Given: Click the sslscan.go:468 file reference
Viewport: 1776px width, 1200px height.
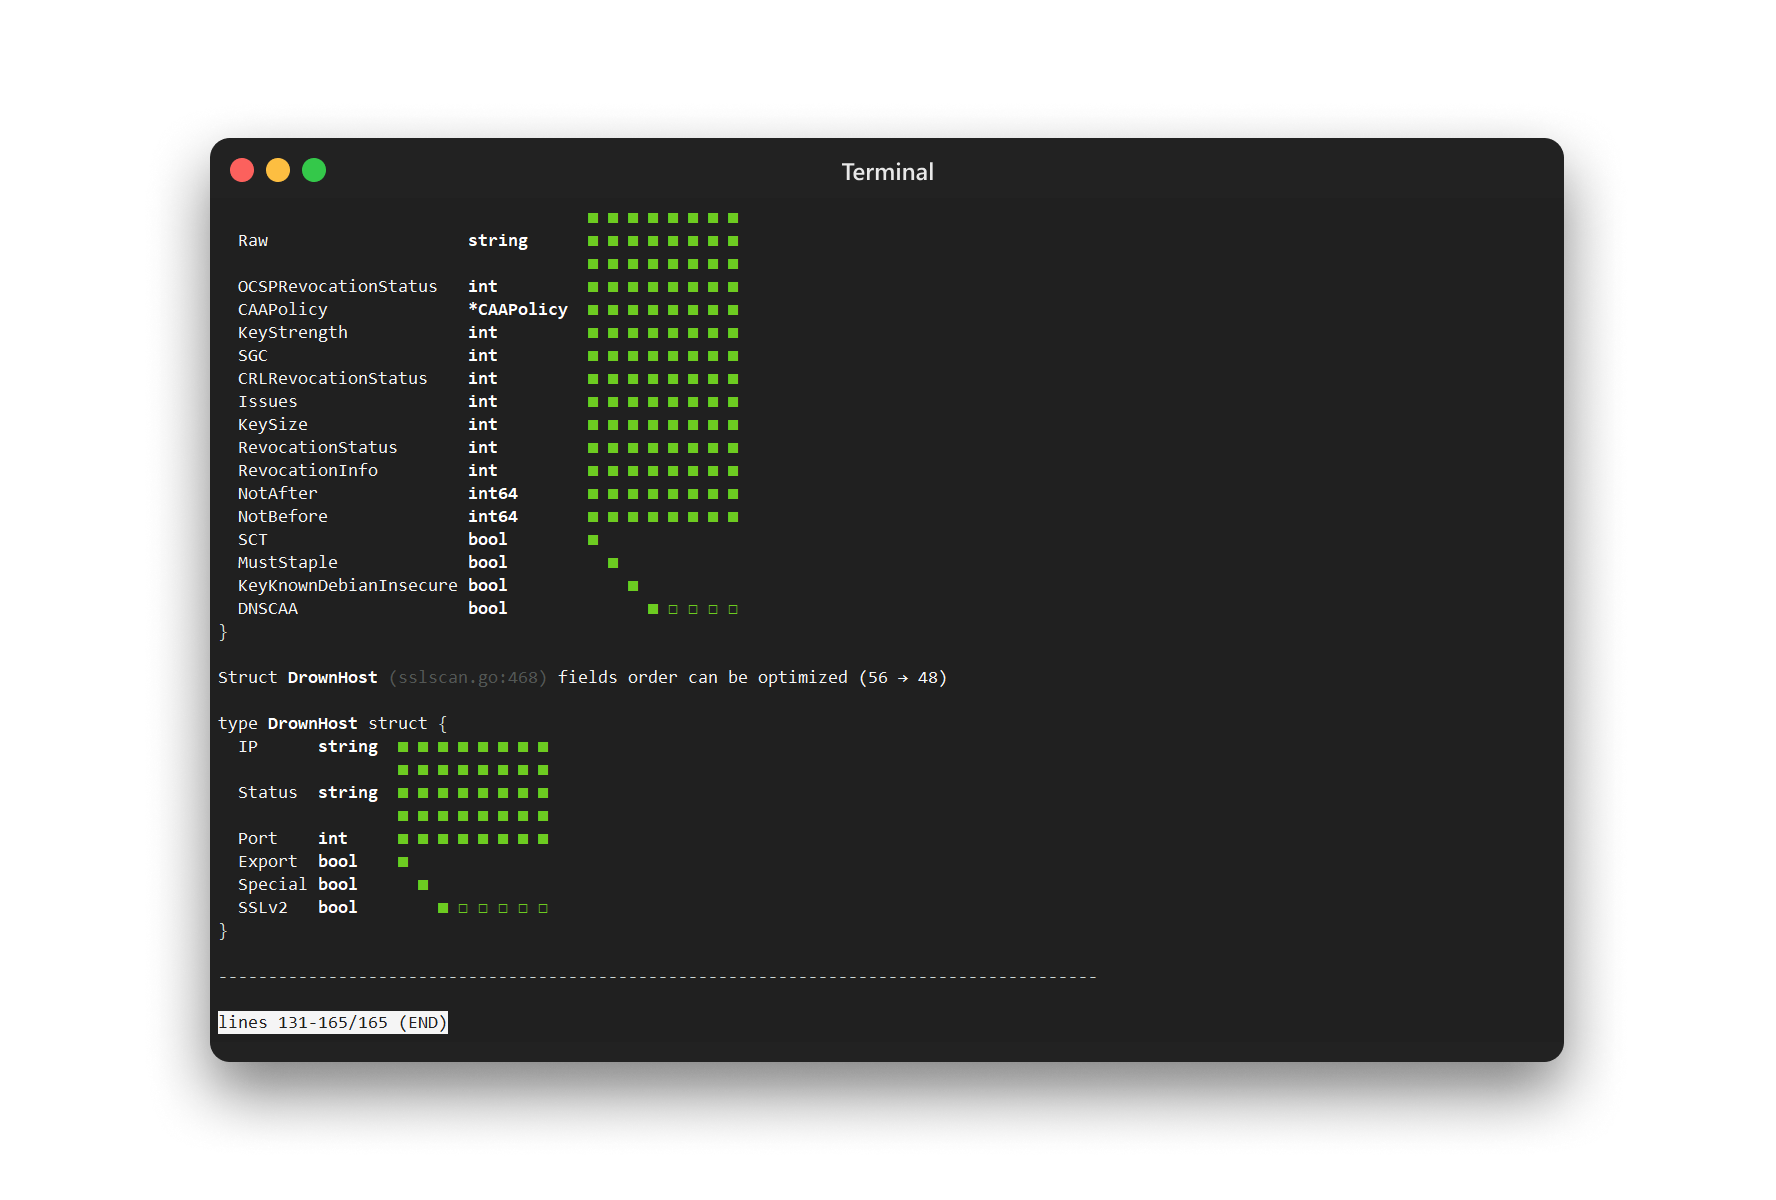Looking at the screenshot, I should 468,678.
